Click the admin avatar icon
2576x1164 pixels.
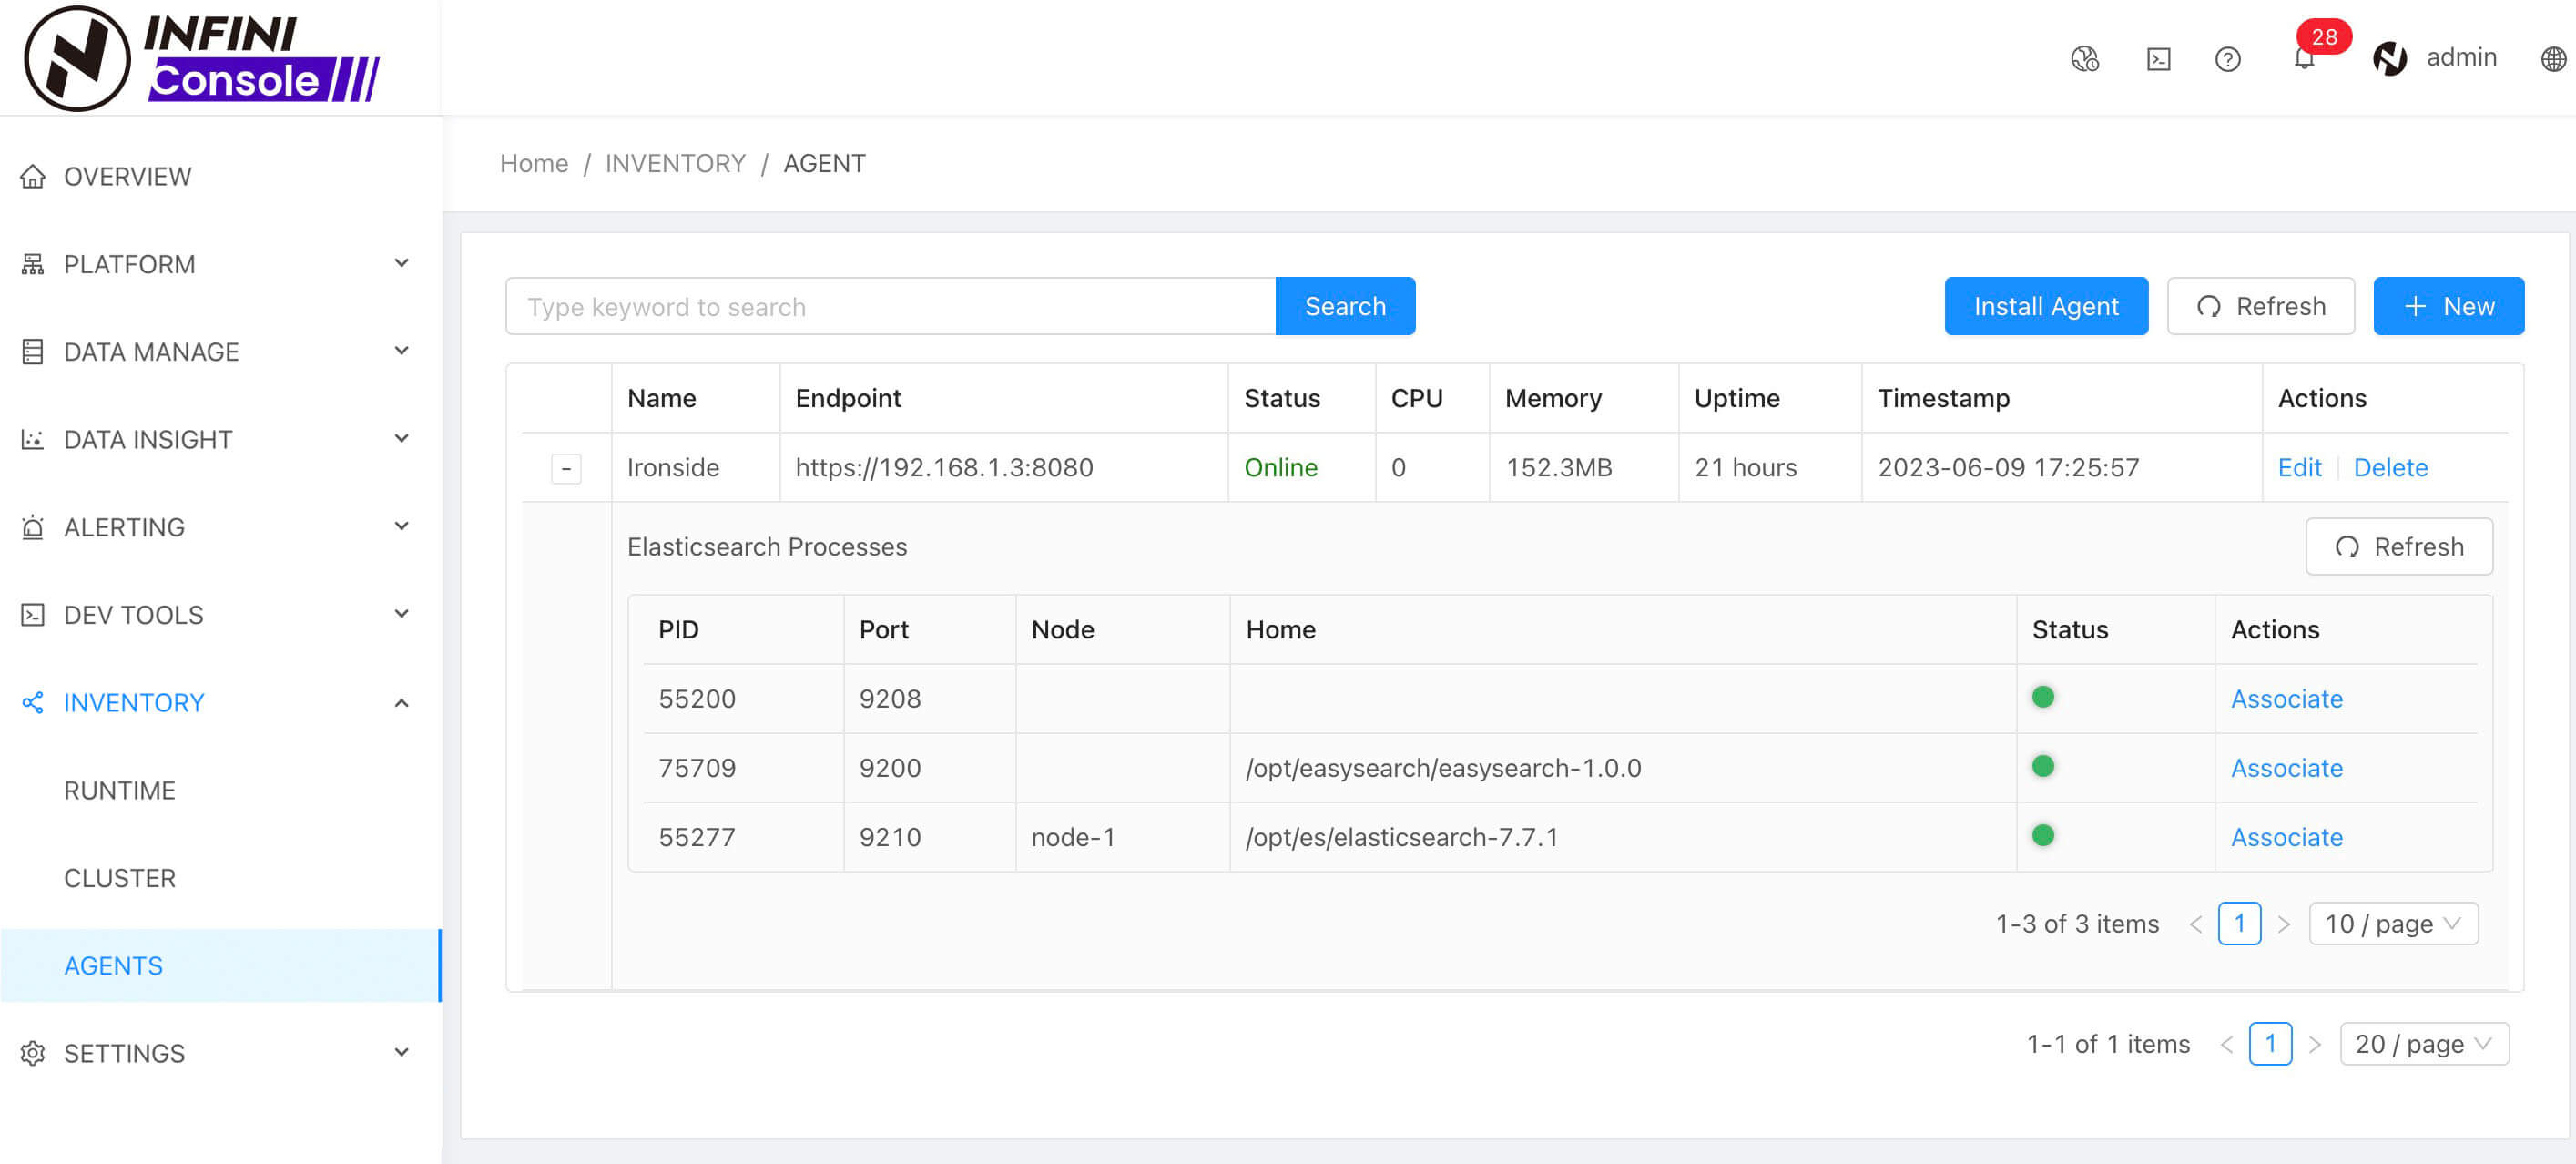point(2389,58)
